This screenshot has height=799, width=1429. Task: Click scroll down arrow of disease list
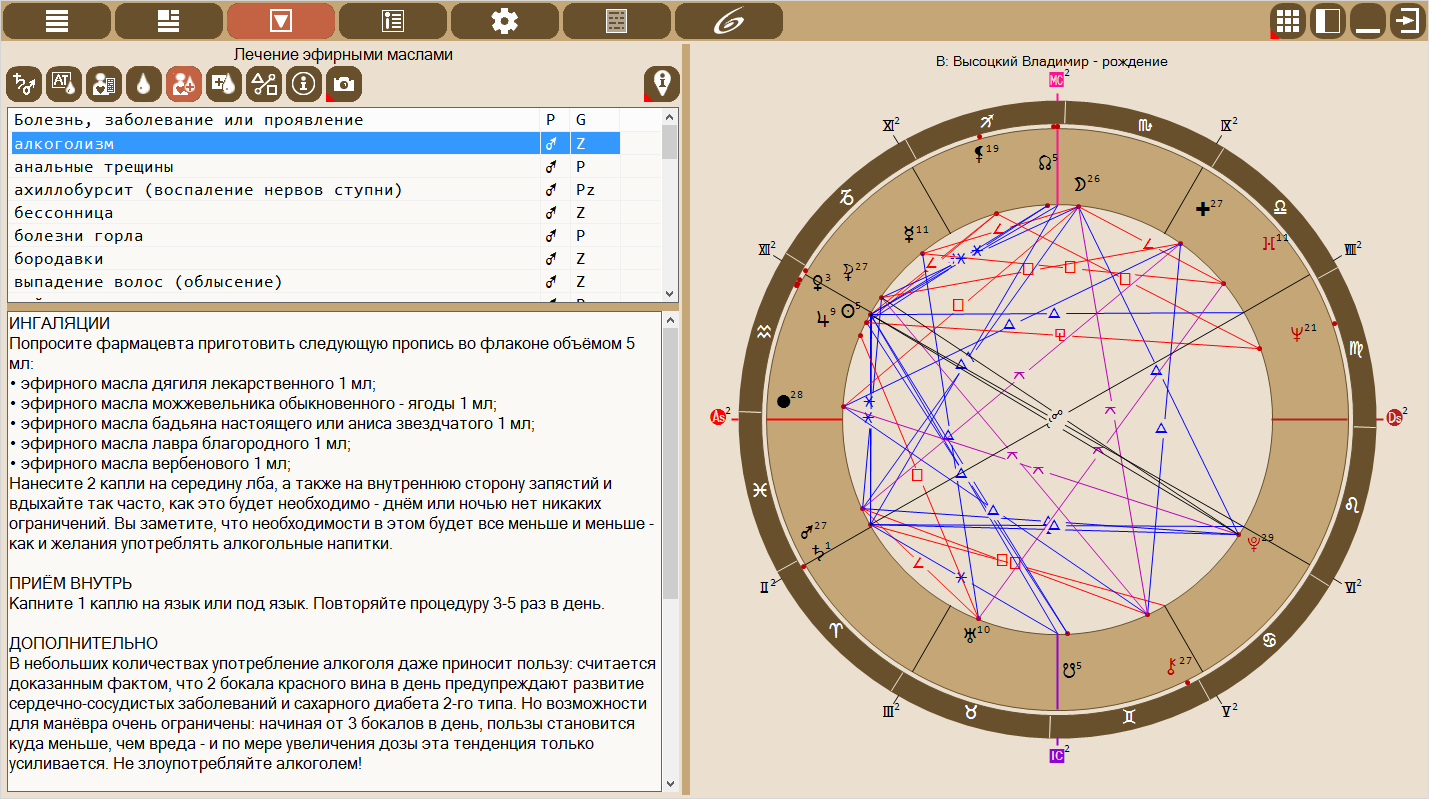pos(670,293)
